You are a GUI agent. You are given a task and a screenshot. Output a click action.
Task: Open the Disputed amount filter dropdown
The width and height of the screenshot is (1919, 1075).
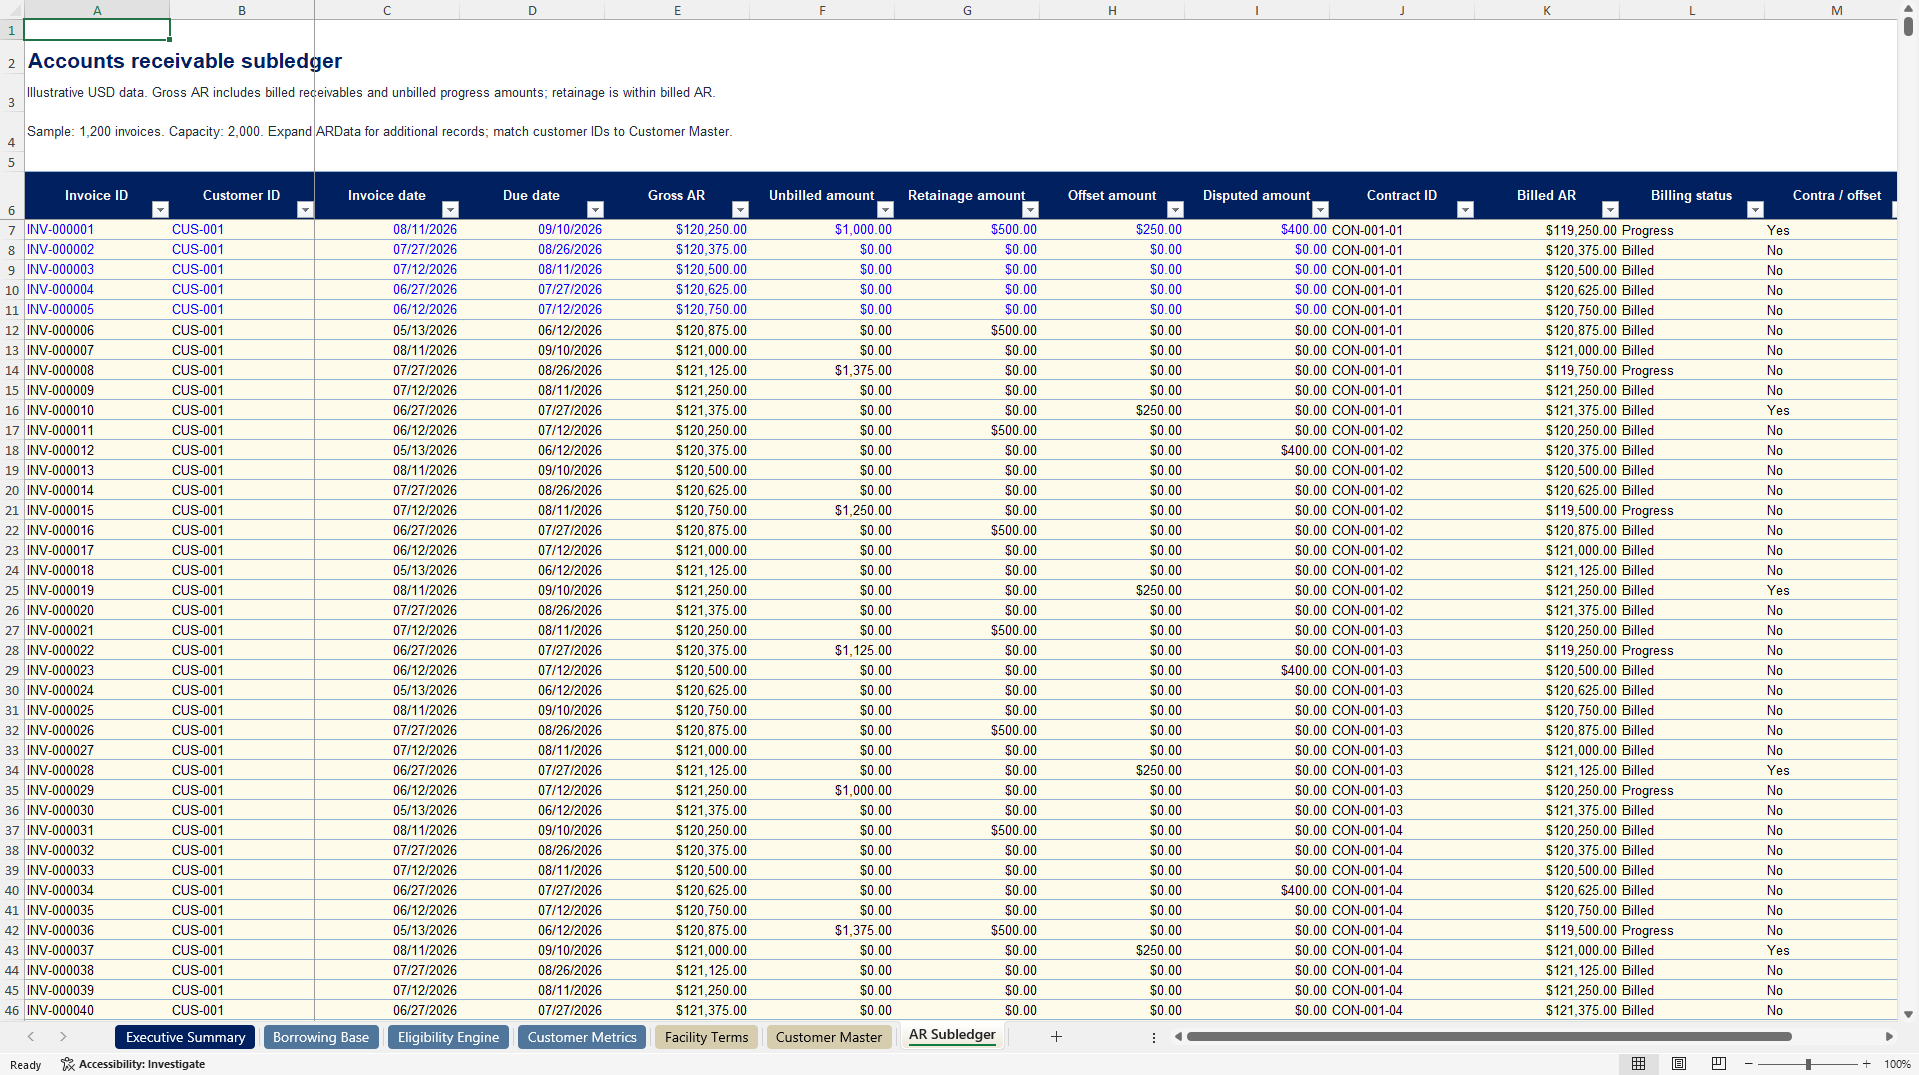(x=1320, y=209)
